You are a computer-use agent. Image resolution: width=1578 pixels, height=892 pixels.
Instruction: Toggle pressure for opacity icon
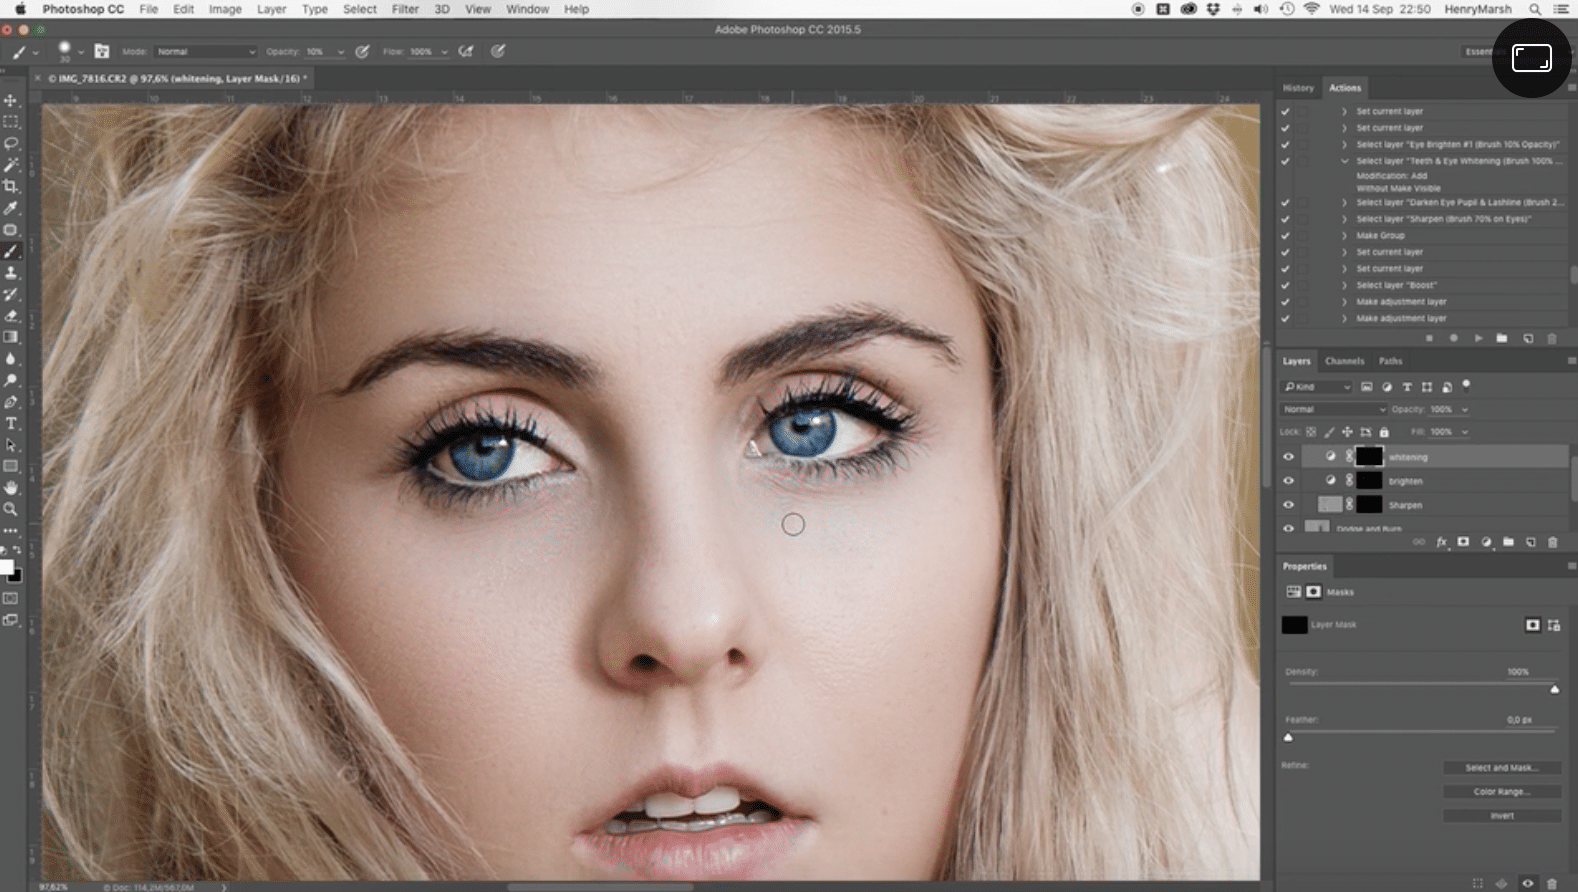pyautogui.click(x=362, y=51)
